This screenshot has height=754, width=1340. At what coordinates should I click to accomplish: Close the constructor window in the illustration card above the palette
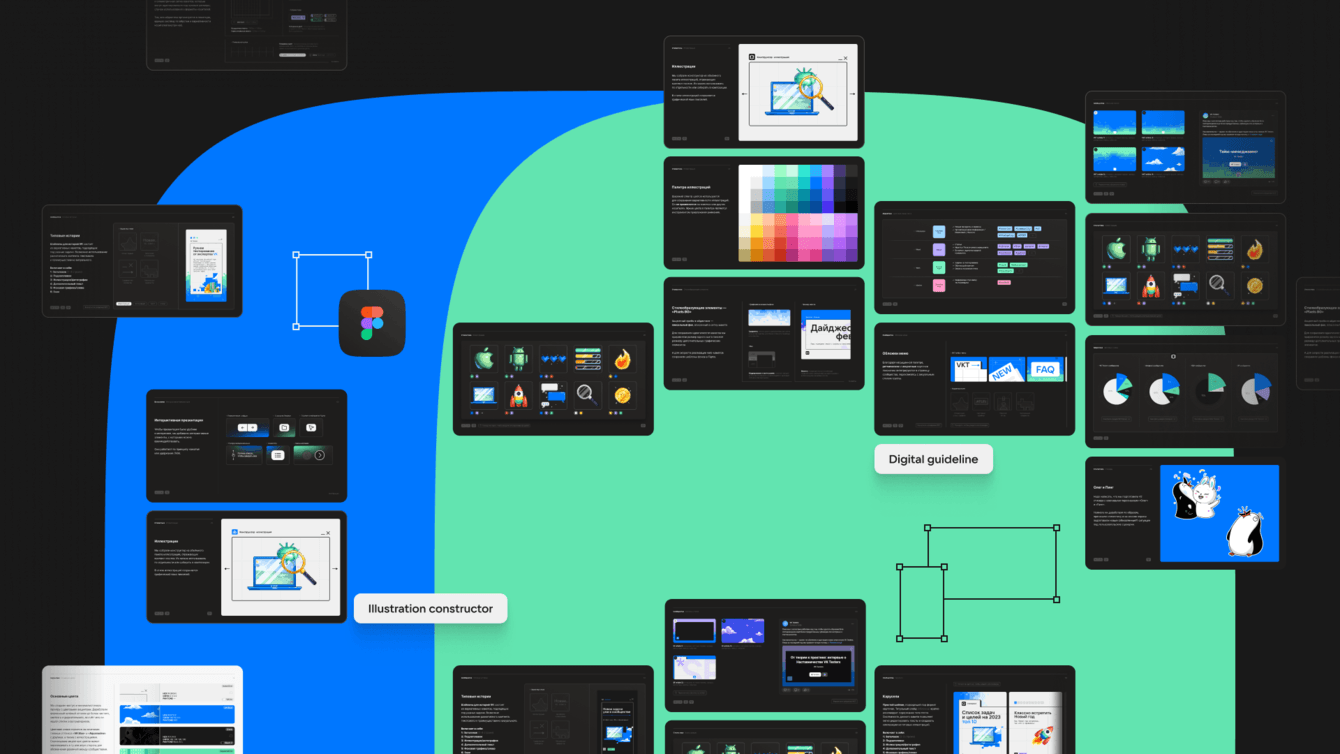pos(845,58)
